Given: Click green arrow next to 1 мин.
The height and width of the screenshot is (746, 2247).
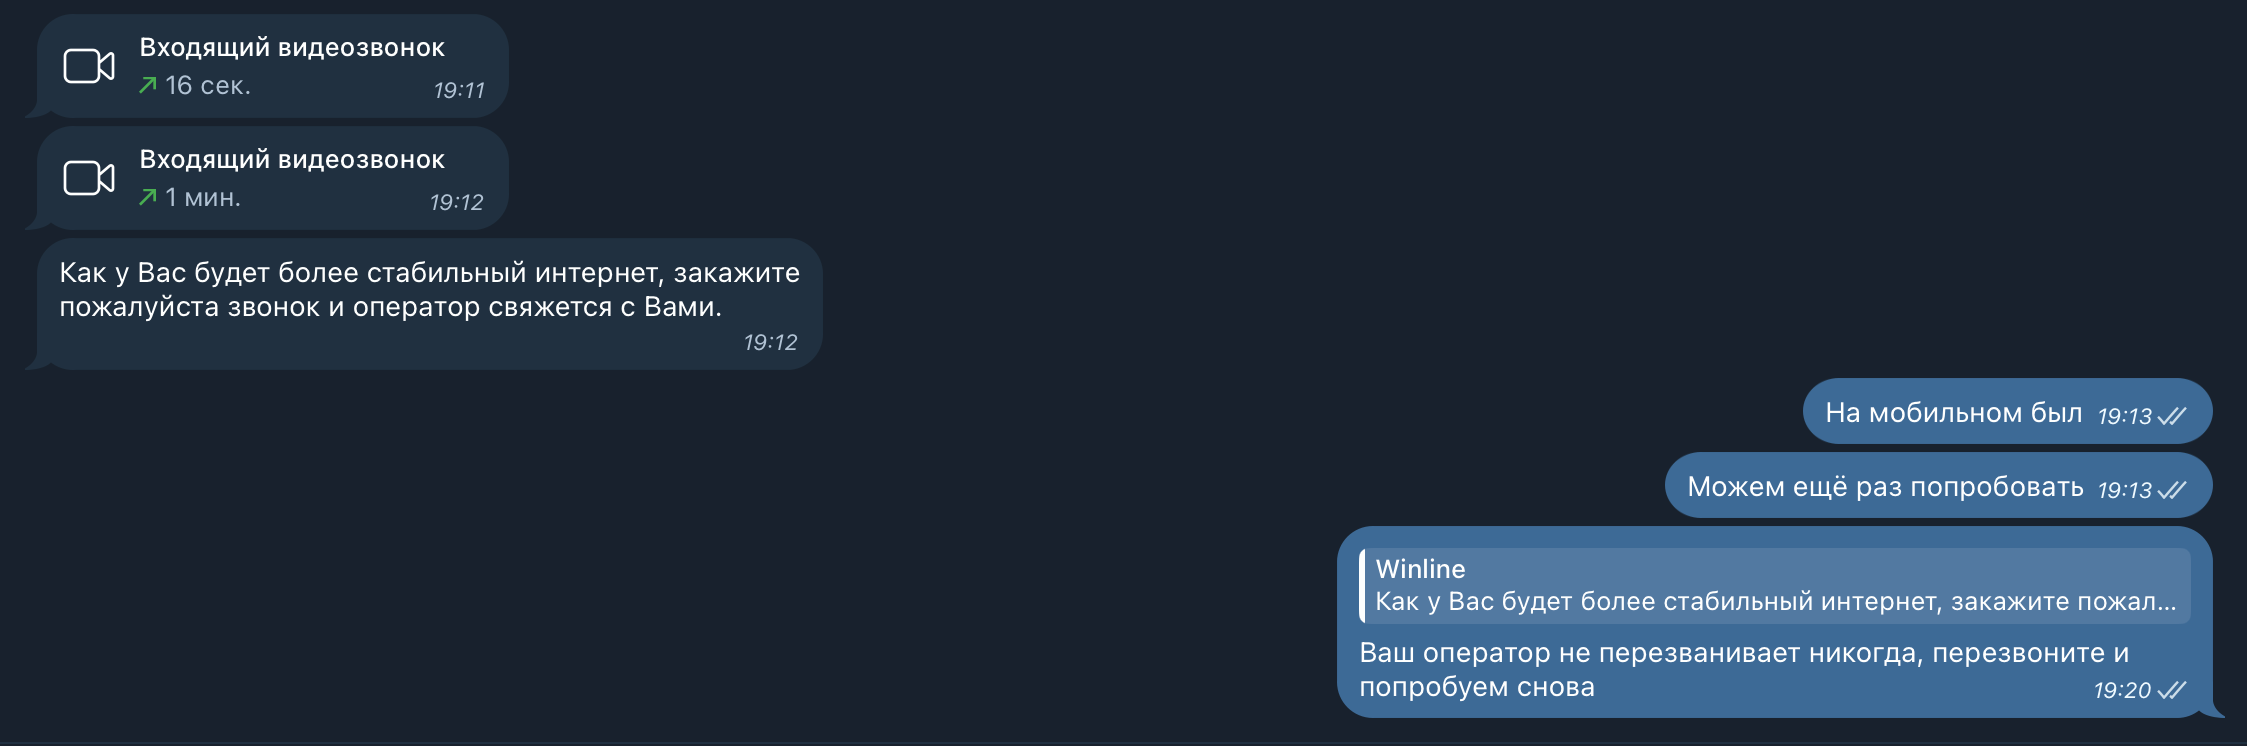Looking at the screenshot, I should point(148,197).
